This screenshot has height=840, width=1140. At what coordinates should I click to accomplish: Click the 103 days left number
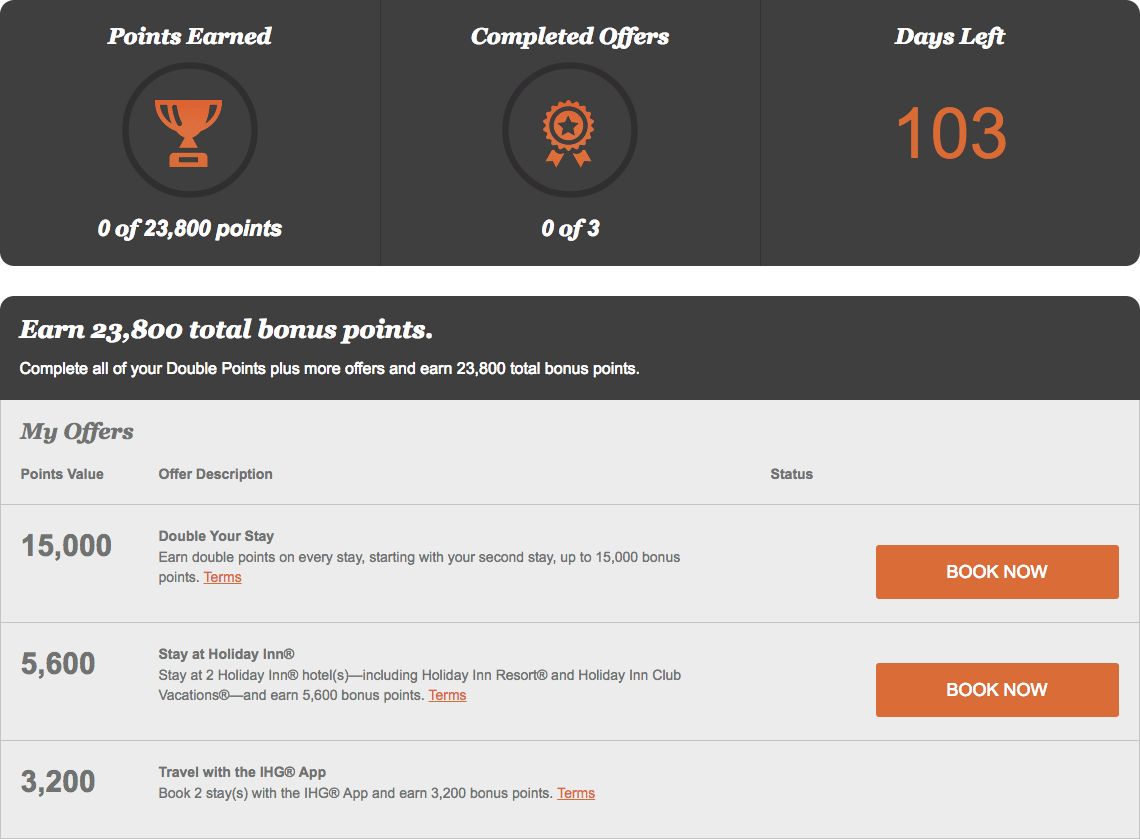950,133
